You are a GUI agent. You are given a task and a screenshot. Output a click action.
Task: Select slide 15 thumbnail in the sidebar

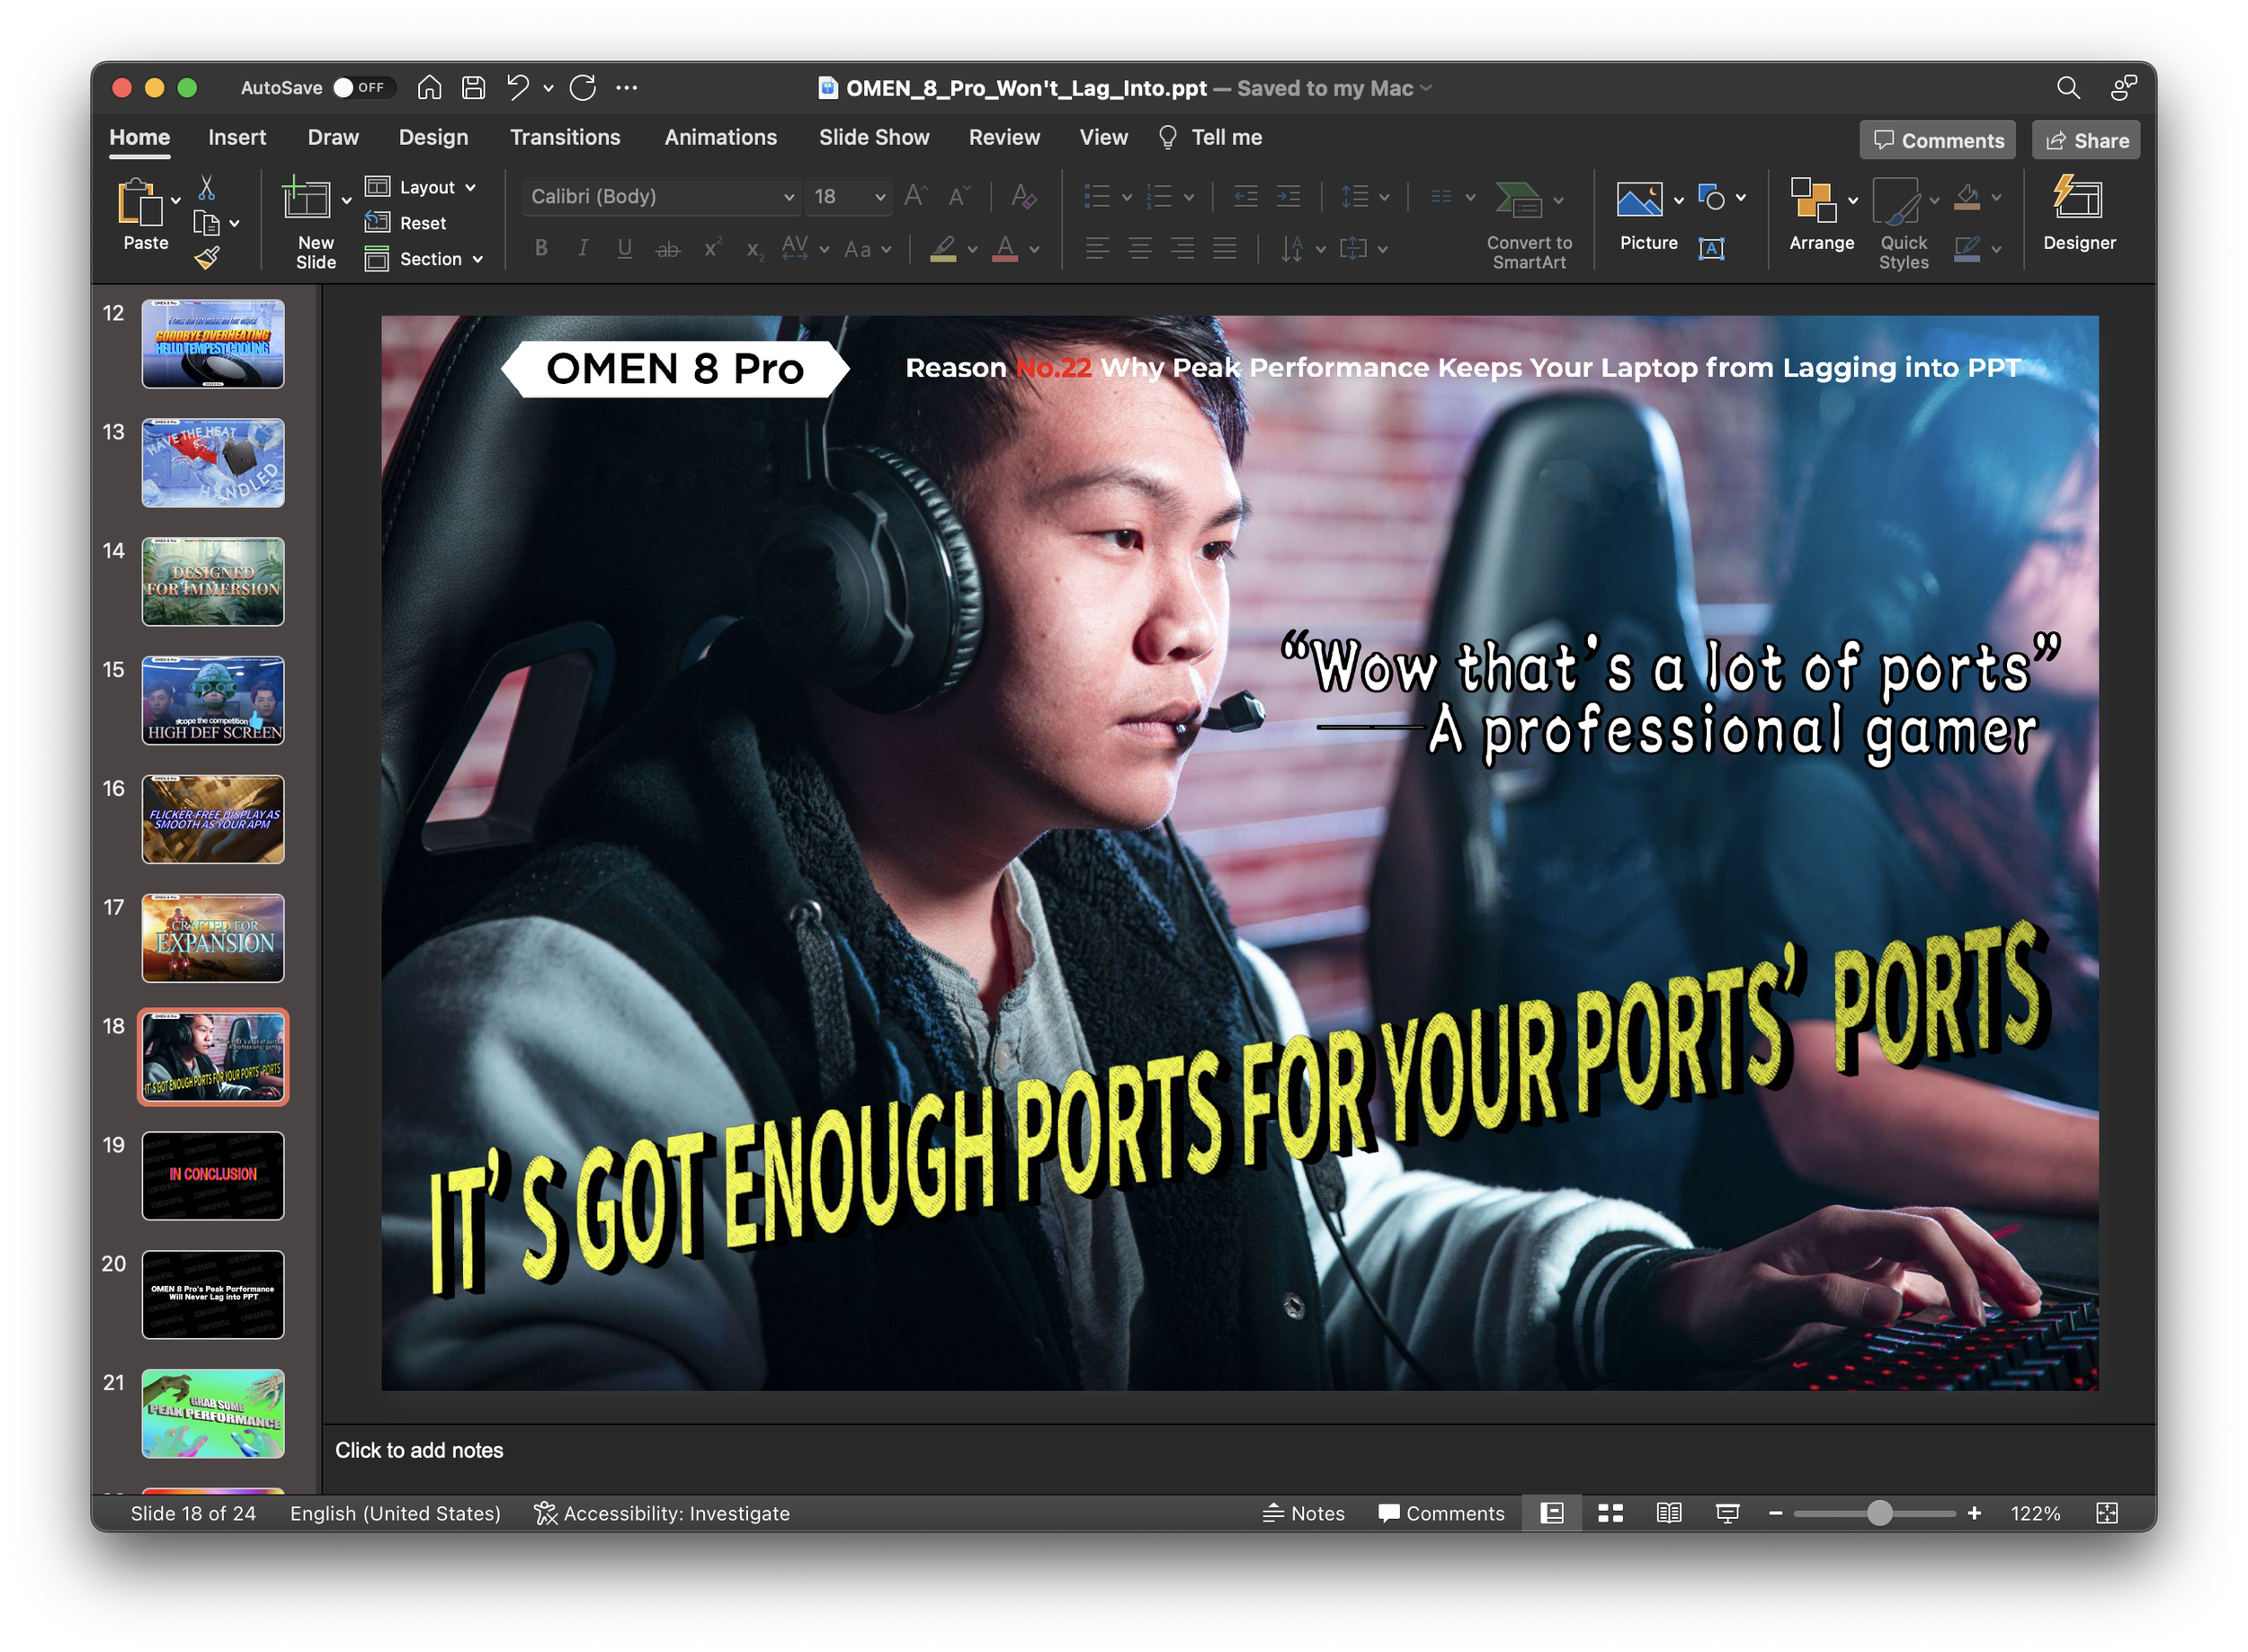(212, 700)
